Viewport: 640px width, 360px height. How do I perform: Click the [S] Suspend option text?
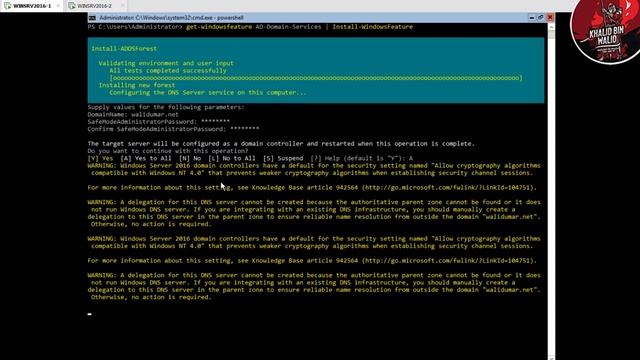click(x=283, y=158)
